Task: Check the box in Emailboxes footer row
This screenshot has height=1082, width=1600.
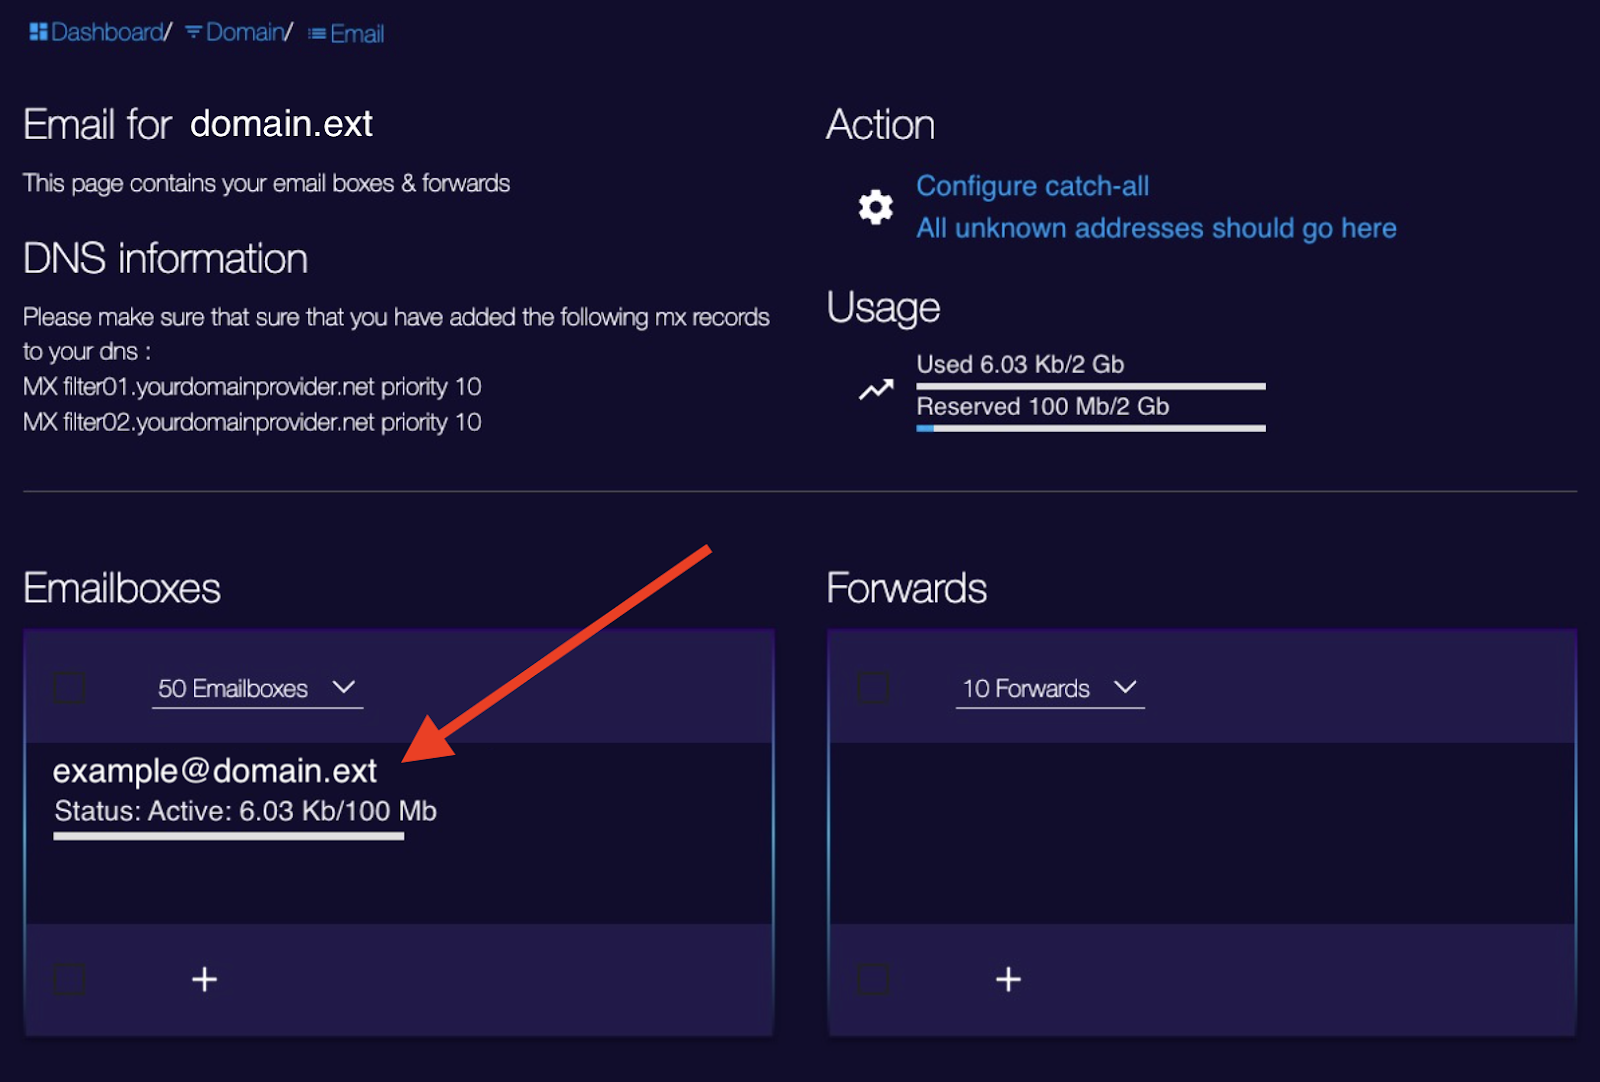Action: pyautogui.click(x=69, y=979)
